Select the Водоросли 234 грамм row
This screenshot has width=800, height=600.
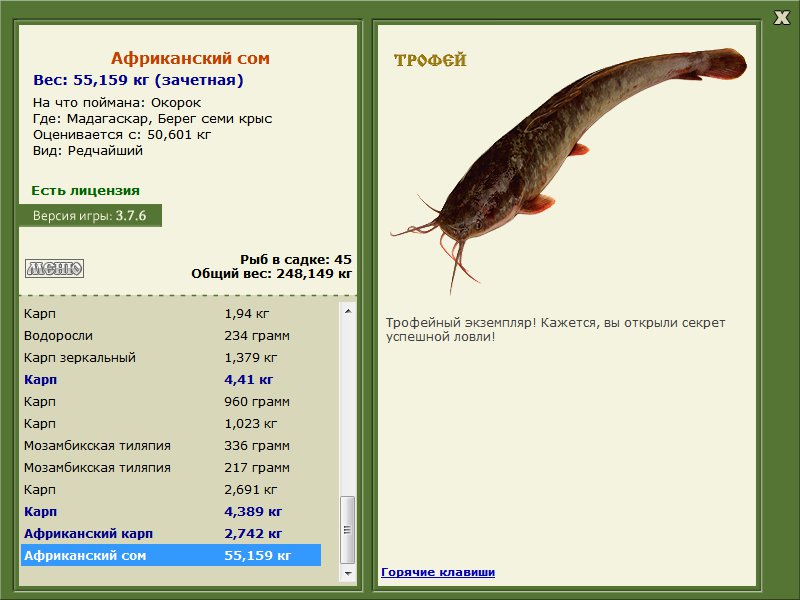(171, 336)
